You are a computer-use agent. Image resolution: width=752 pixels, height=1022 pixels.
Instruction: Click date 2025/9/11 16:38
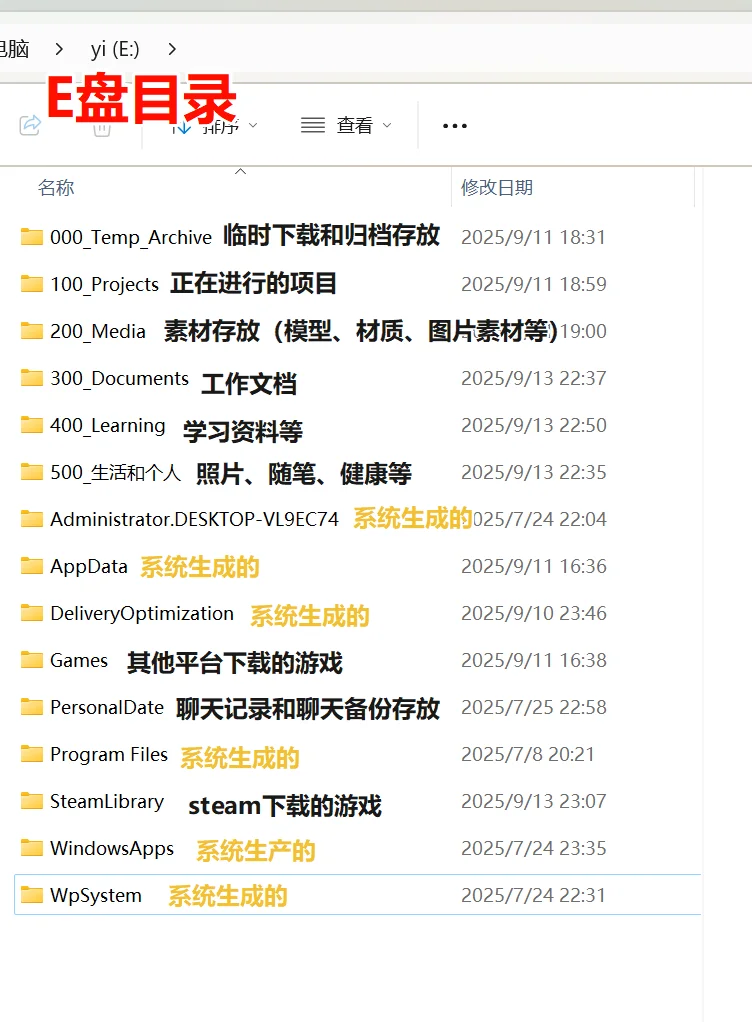pos(534,660)
